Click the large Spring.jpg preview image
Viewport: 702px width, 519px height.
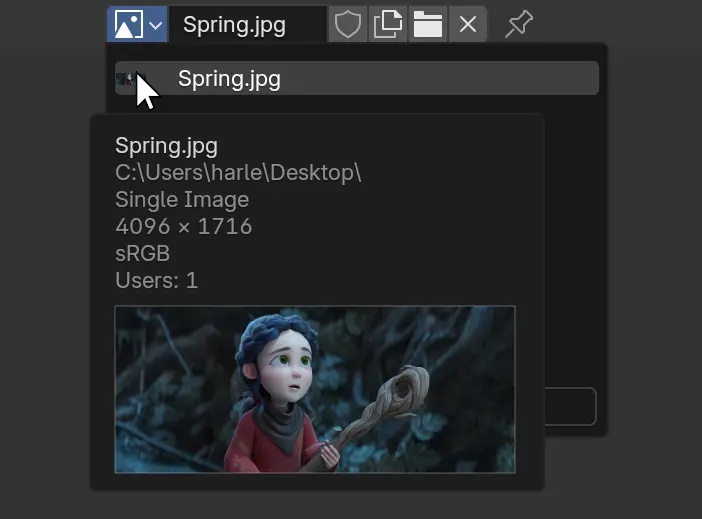coord(315,389)
